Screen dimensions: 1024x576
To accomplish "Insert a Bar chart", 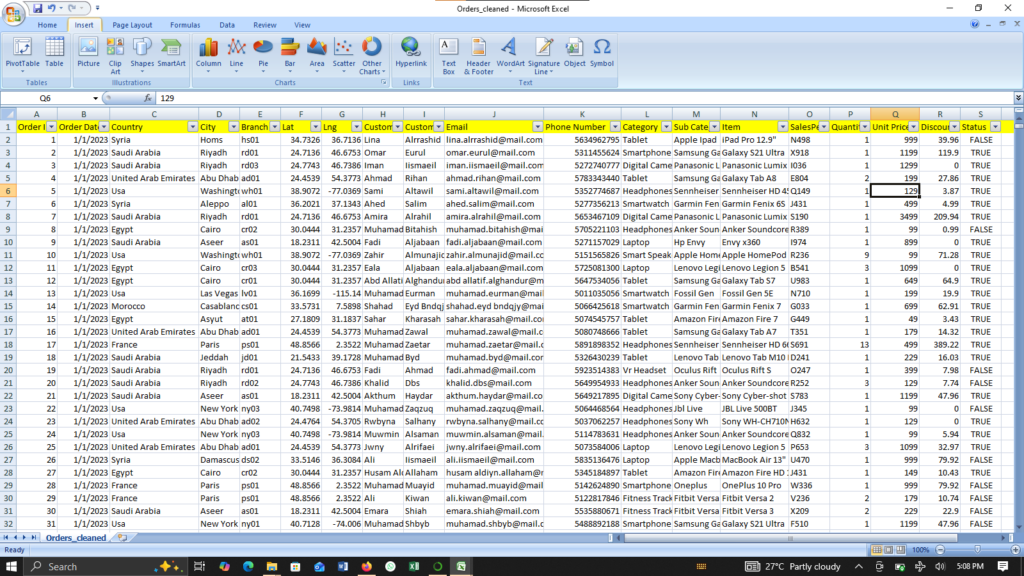I will click(x=290, y=56).
